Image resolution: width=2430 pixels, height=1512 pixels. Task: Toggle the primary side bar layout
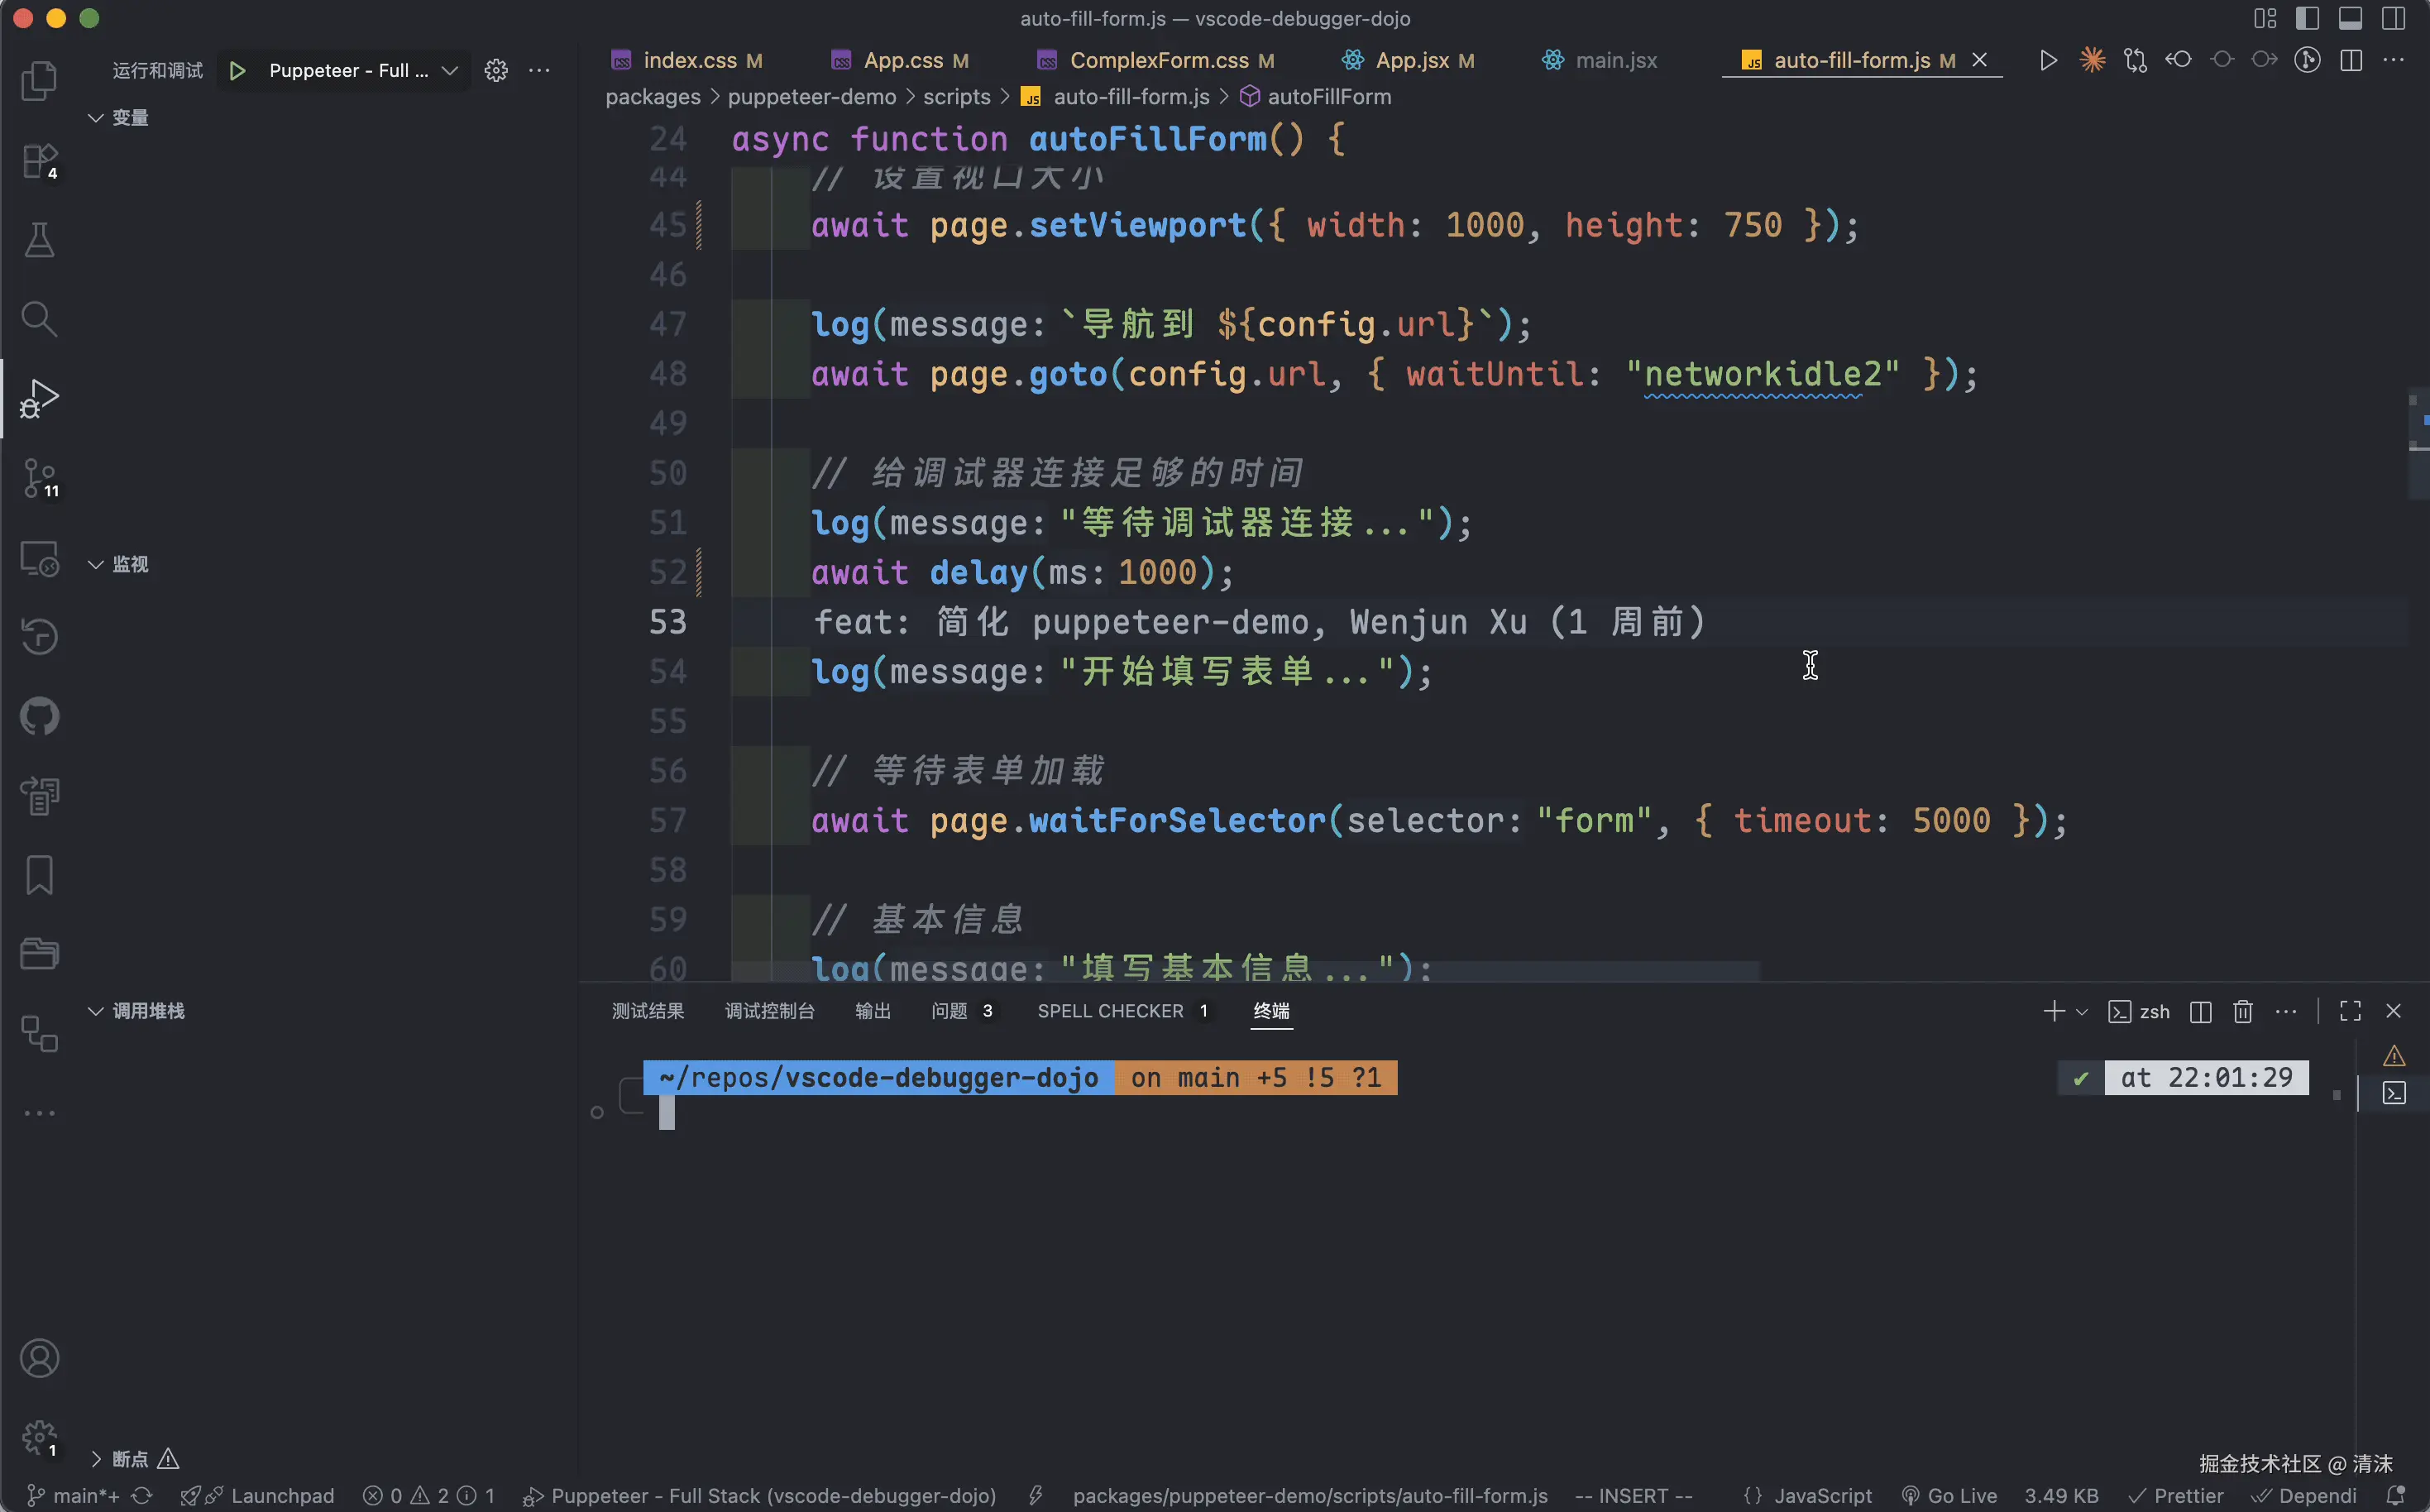click(2307, 18)
